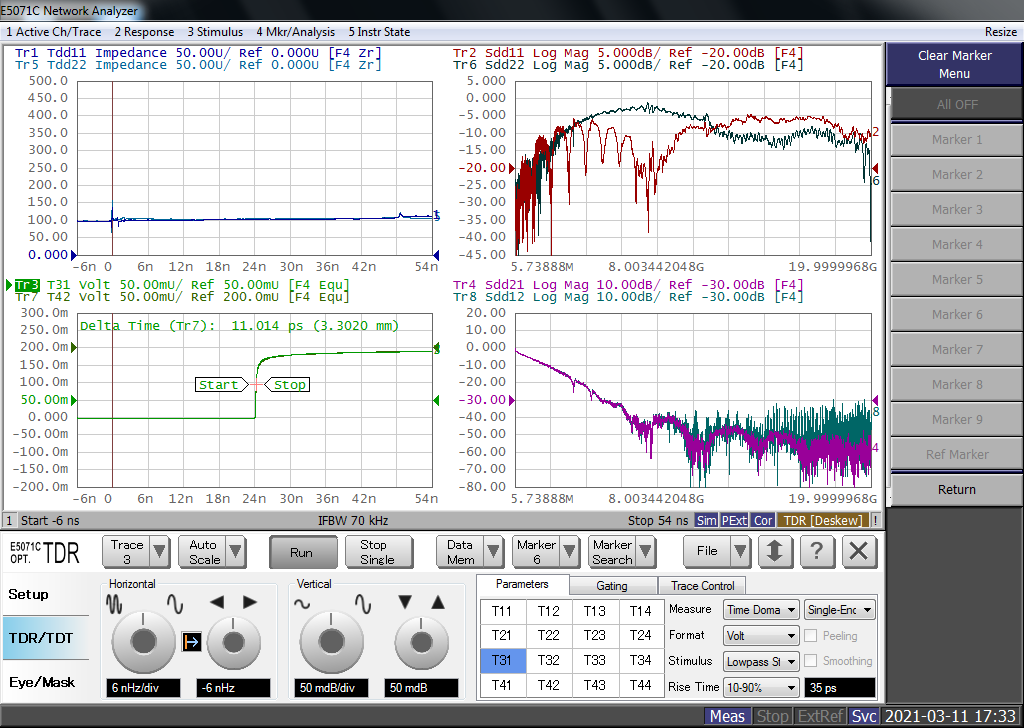Image resolution: width=1024 pixels, height=728 pixels.
Task: Click the Return softkey button
Action: 956,490
